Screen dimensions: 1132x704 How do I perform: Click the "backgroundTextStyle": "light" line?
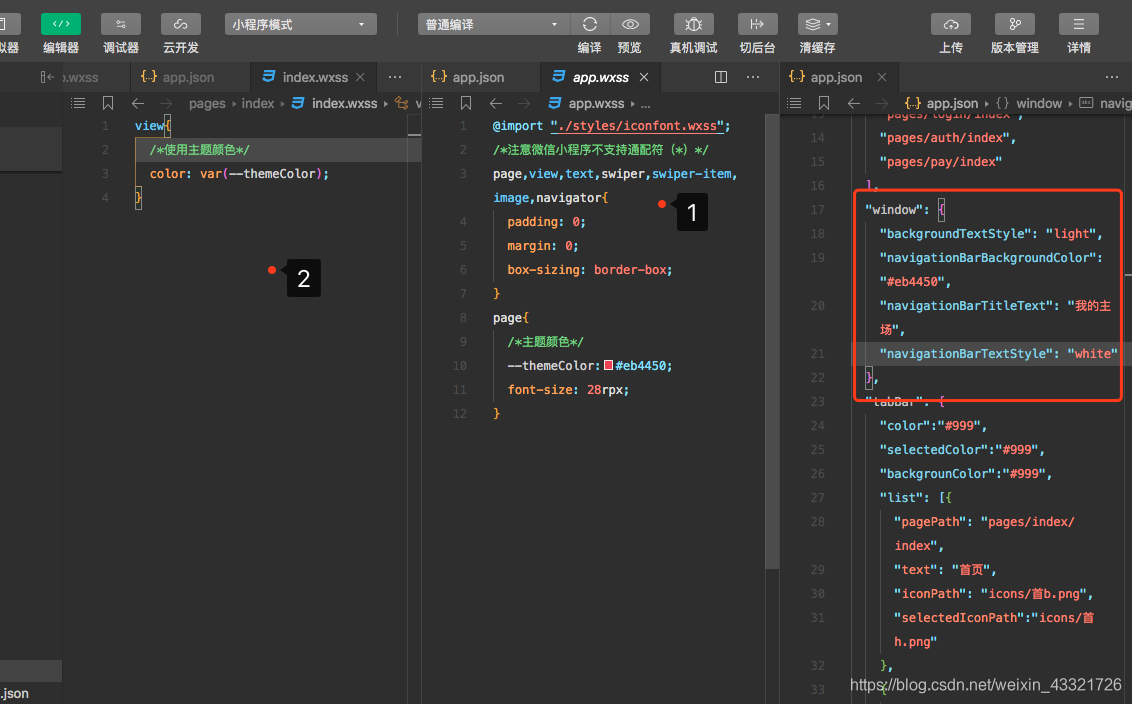tap(991, 234)
